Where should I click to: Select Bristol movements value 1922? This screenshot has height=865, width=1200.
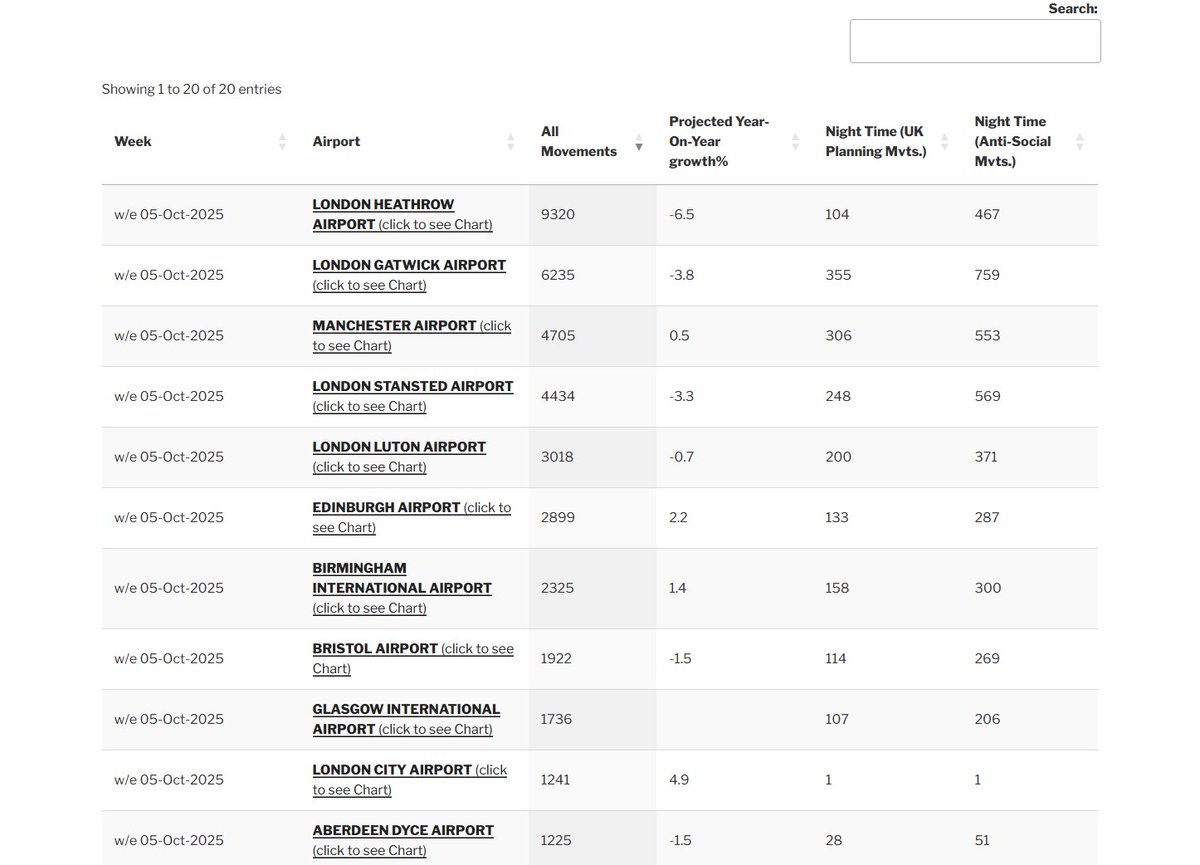click(557, 658)
